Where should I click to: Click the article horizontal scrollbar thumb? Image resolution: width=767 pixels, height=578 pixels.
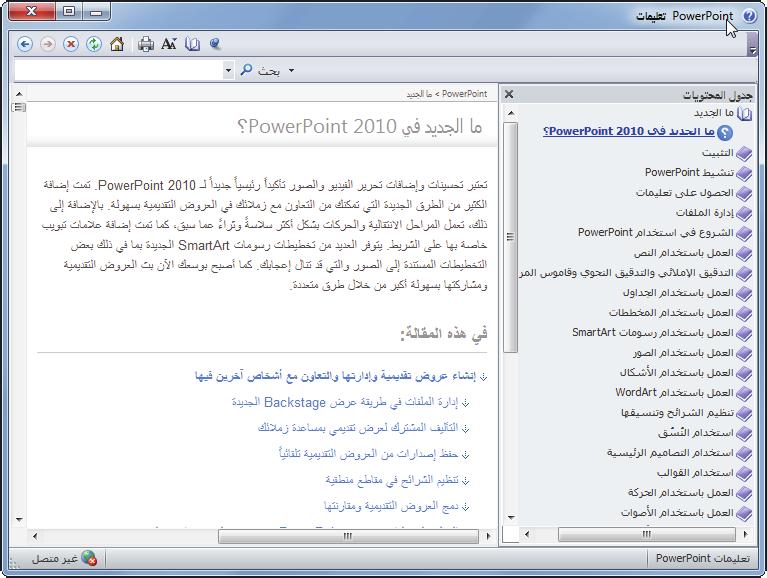(x=348, y=536)
